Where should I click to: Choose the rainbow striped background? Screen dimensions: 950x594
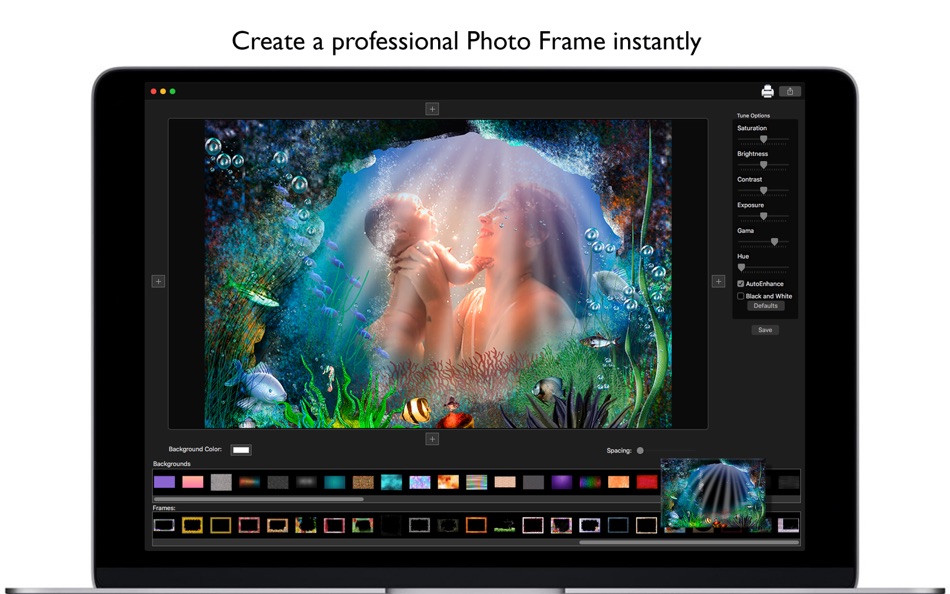[477, 482]
